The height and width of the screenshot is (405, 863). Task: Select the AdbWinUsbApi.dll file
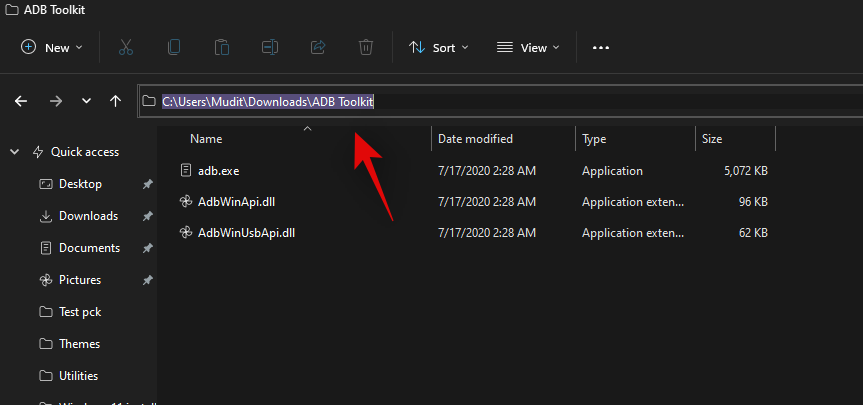tap(246, 233)
